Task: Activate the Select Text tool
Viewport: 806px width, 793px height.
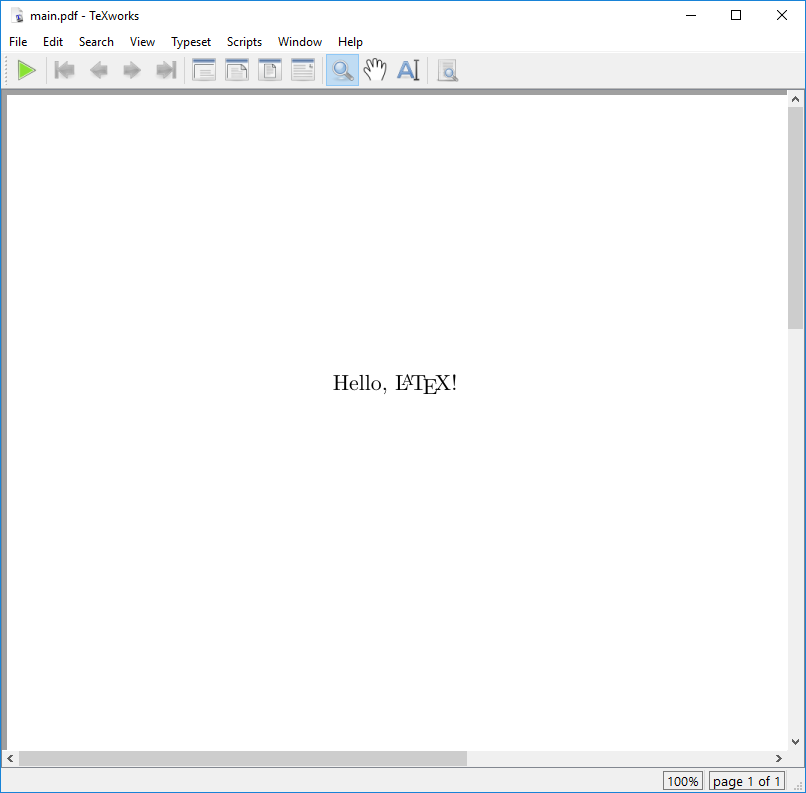Action: pos(409,70)
